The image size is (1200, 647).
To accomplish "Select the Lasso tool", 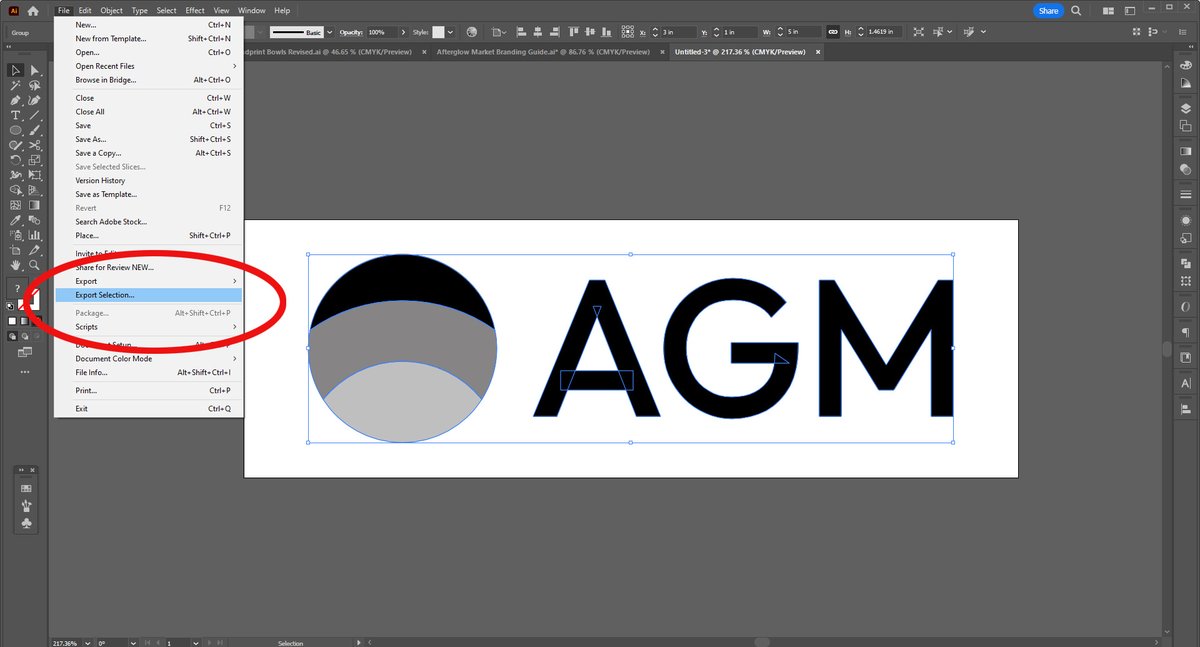I will coord(34,85).
